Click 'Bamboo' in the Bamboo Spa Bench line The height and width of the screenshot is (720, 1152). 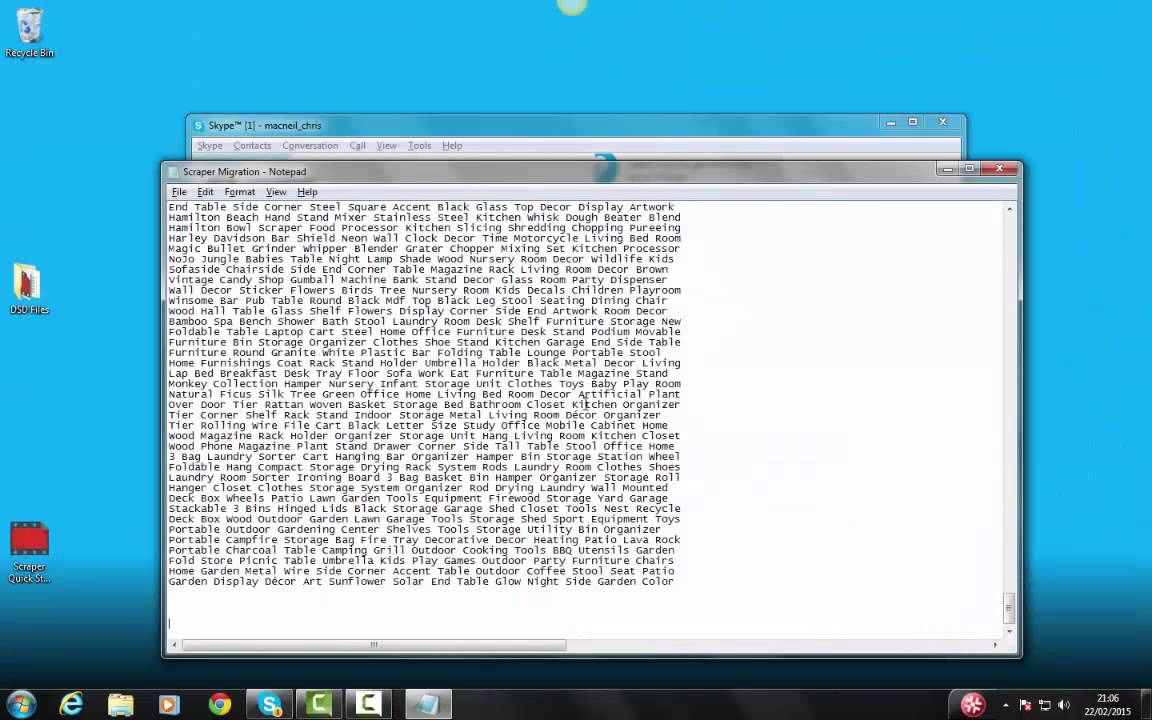point(188,321)
